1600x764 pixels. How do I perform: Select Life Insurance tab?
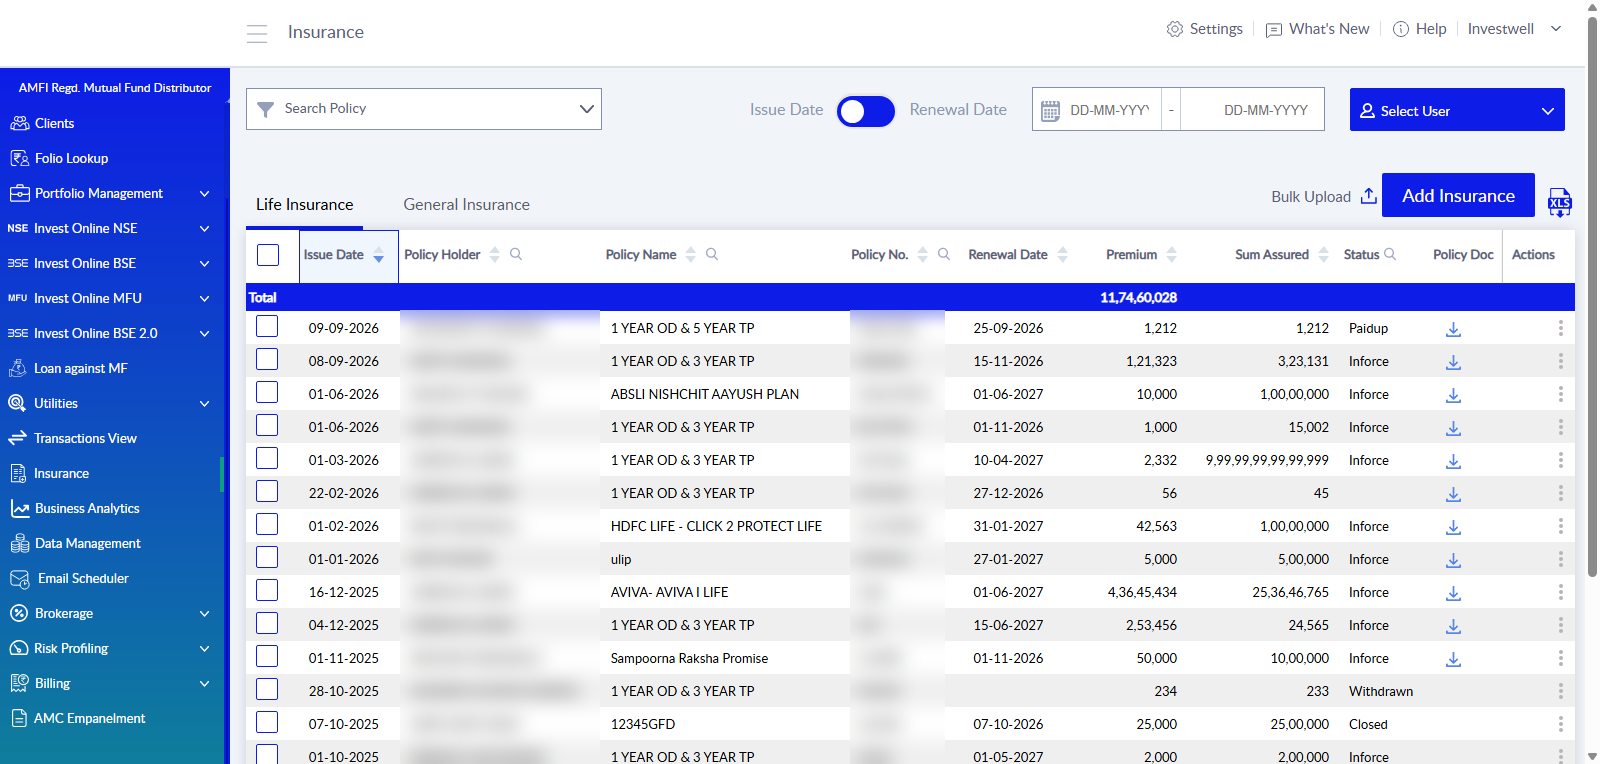click(305, 204)
